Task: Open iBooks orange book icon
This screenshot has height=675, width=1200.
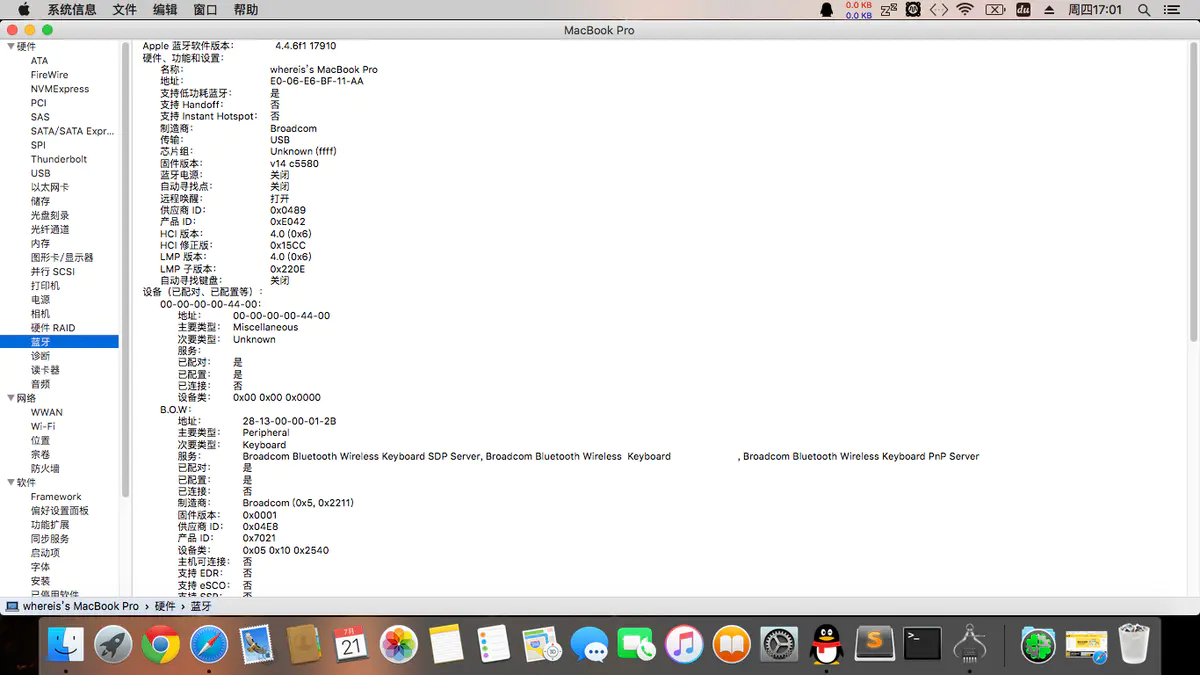Action: pos(732,644)
